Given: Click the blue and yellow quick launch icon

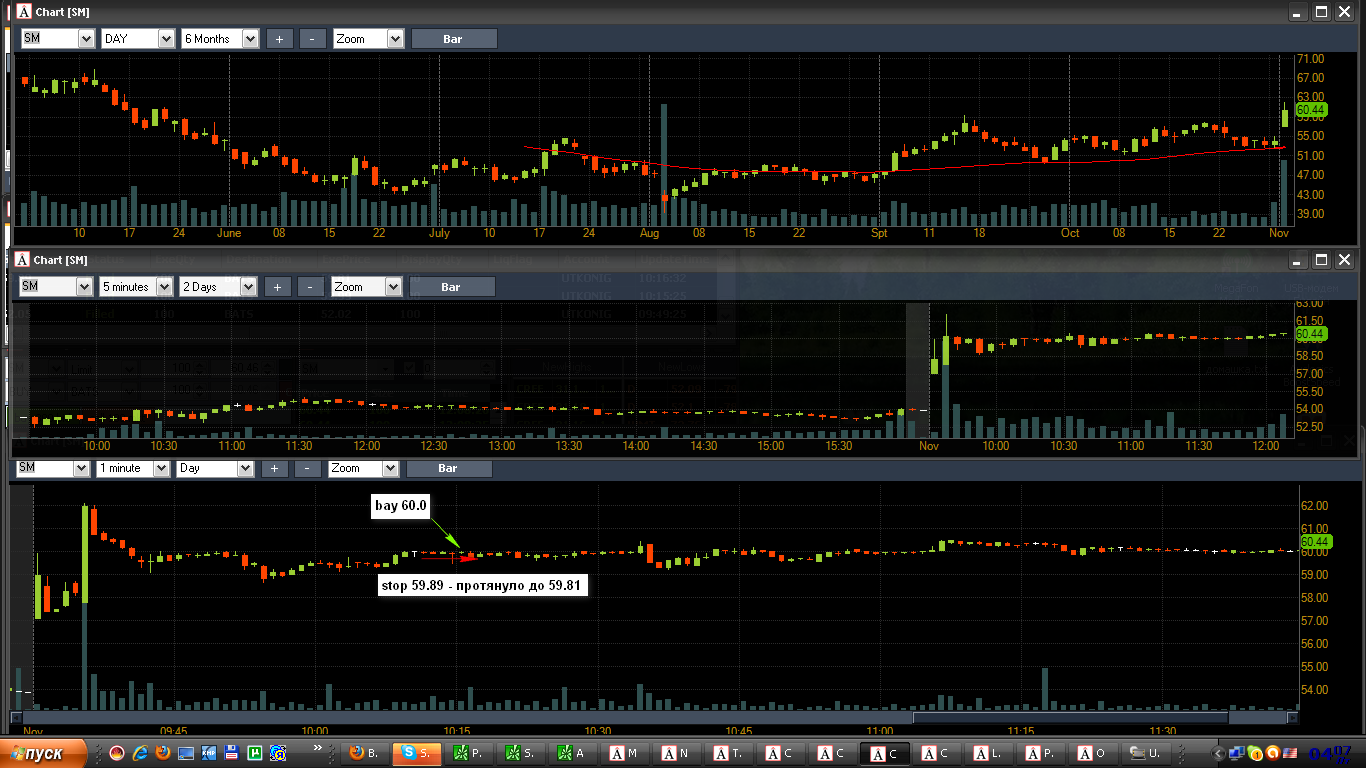Looking at the screenshot, I should (278, 753).
